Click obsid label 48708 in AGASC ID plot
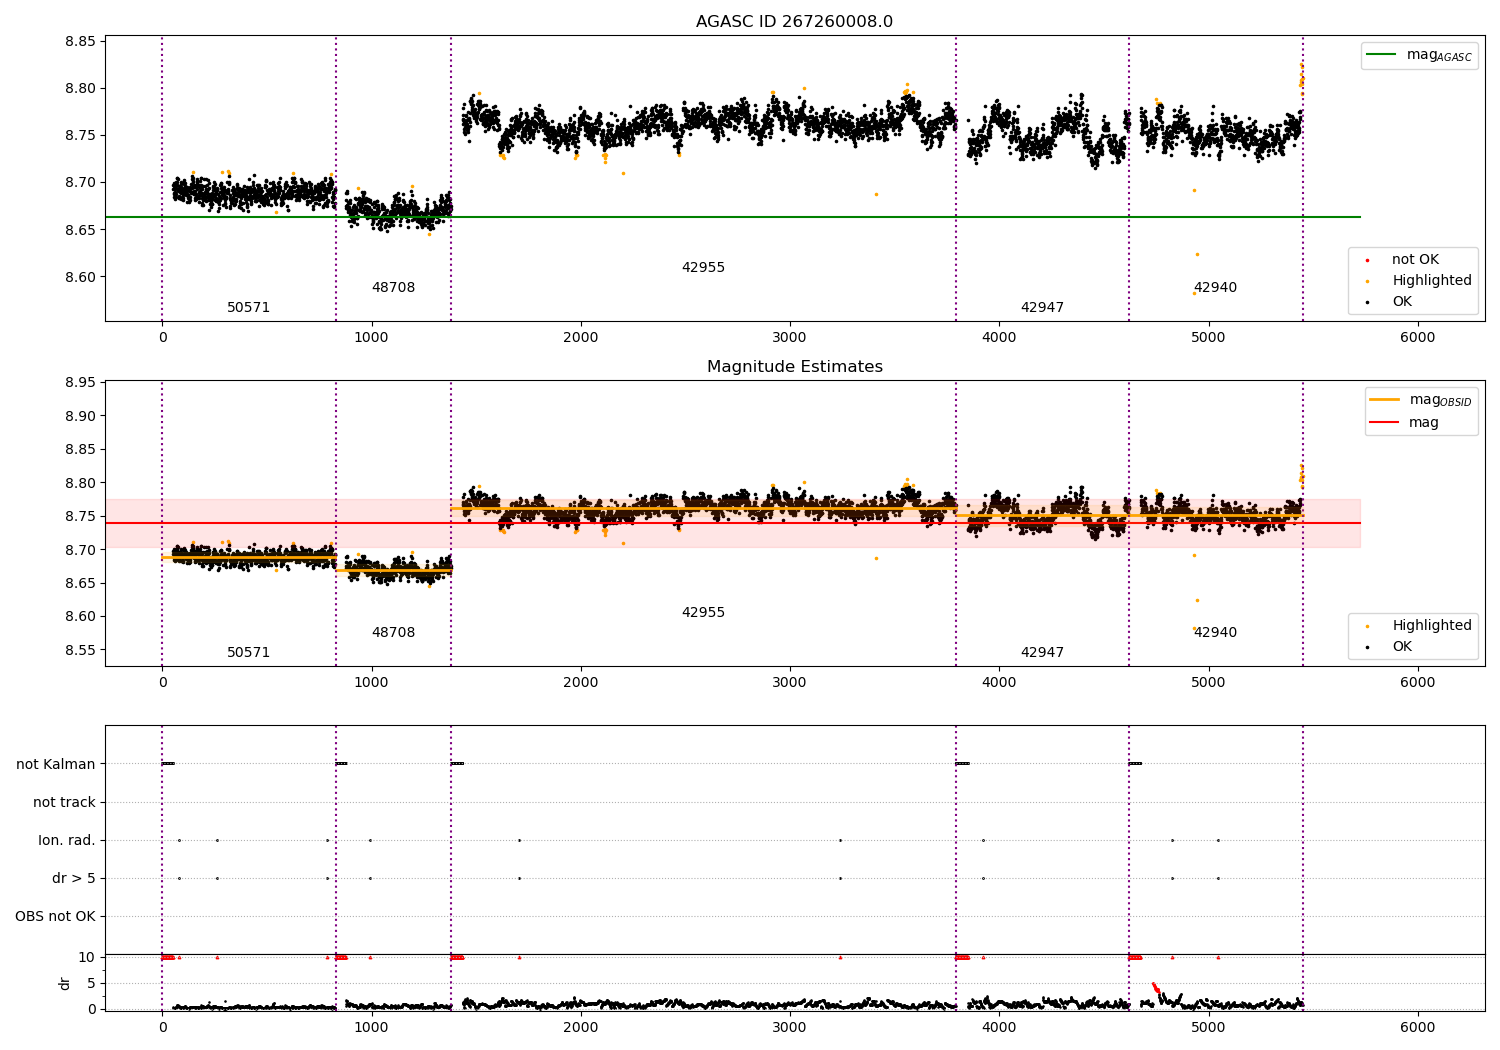This screenshot has width=1500, height=1050. tap(393, 288)
